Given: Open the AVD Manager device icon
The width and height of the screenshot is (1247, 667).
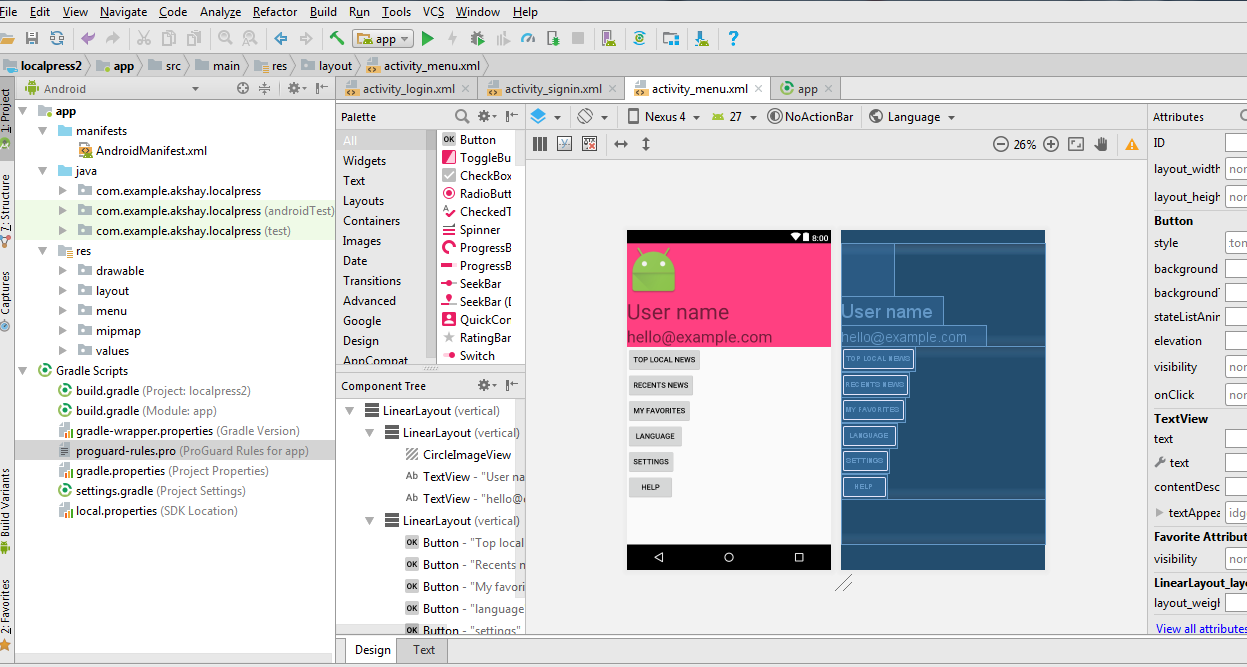Looking at the screenshot, I should (608, 39).
